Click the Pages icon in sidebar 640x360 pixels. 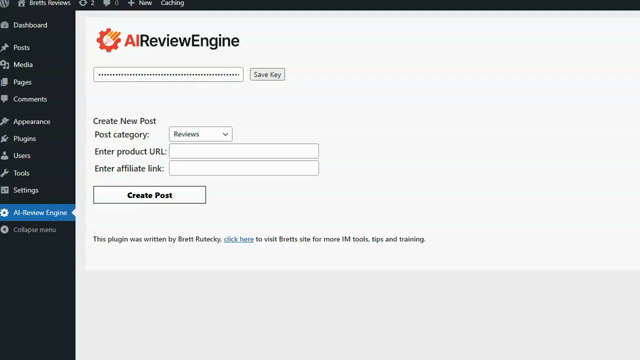pyautogui.click(x=4, y=82)
